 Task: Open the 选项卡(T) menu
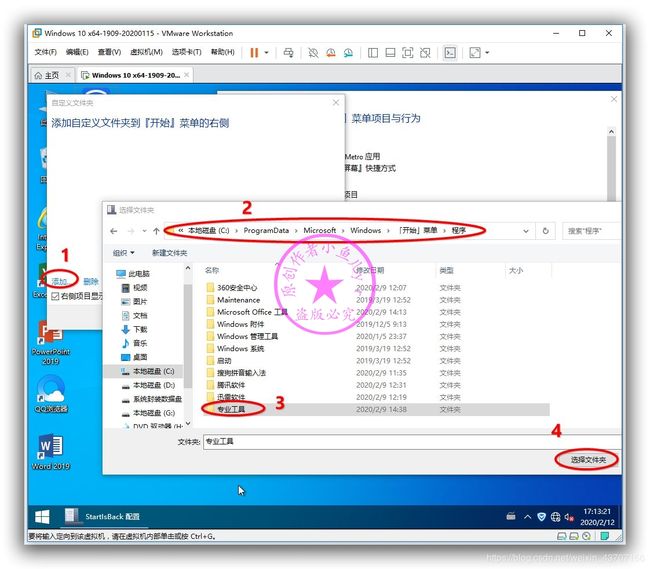pyautogui.click(x=187, y=52)
